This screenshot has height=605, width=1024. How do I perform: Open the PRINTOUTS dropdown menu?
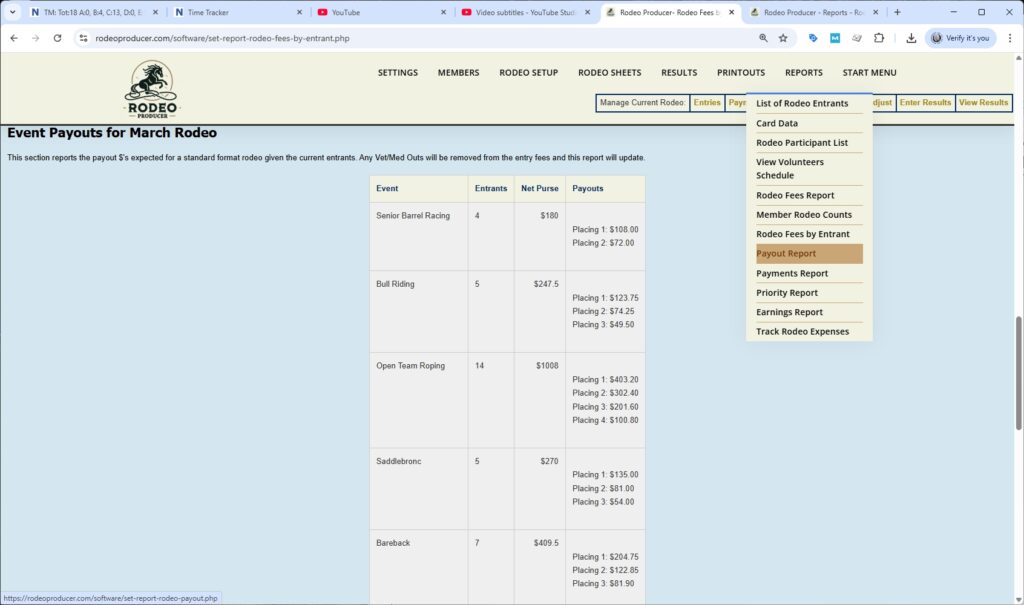tap(740, 72)
